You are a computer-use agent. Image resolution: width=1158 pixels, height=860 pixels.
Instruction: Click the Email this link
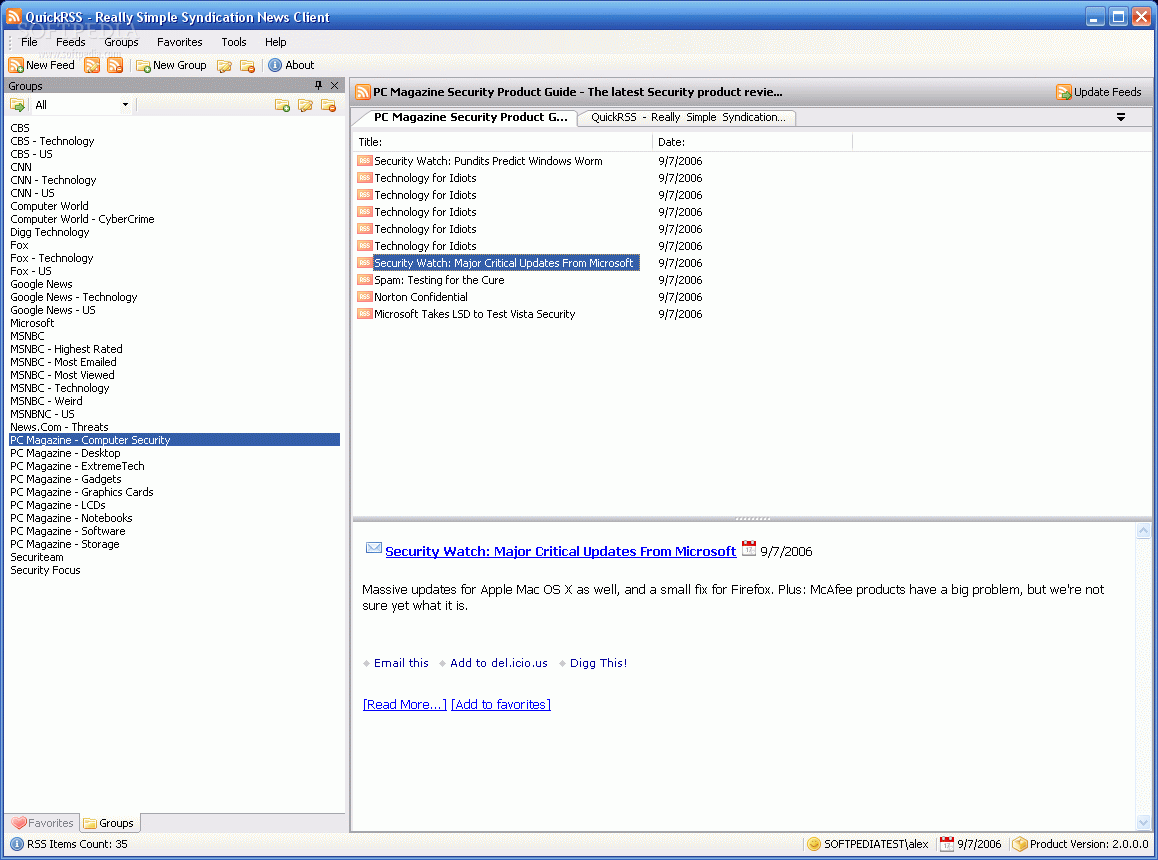[x=401, y=663]
